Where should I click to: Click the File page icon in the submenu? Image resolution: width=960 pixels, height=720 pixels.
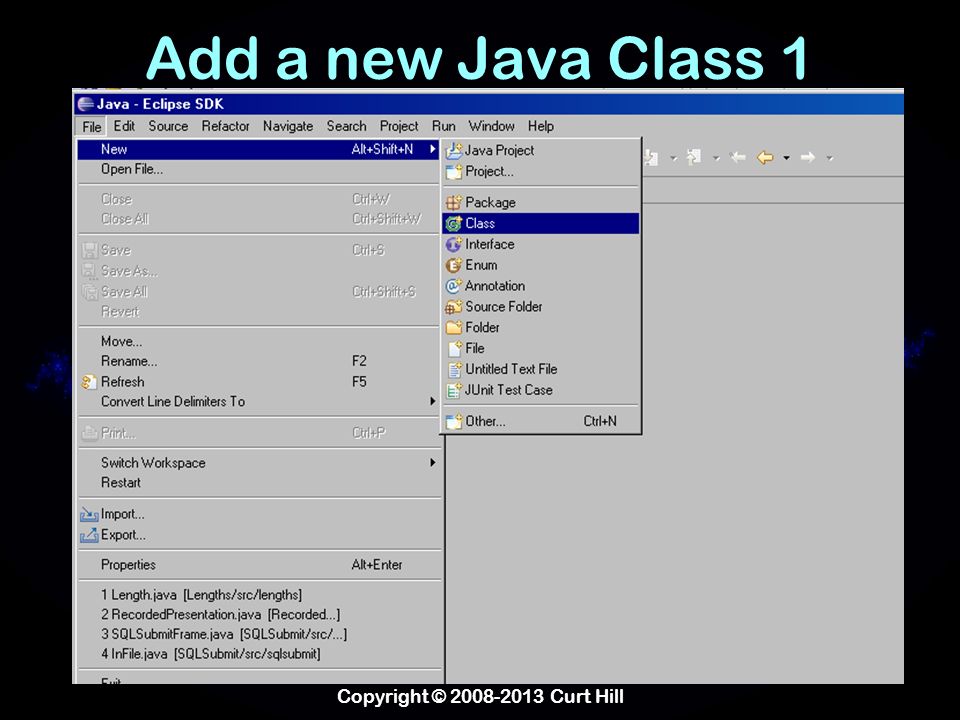[455, 348]
